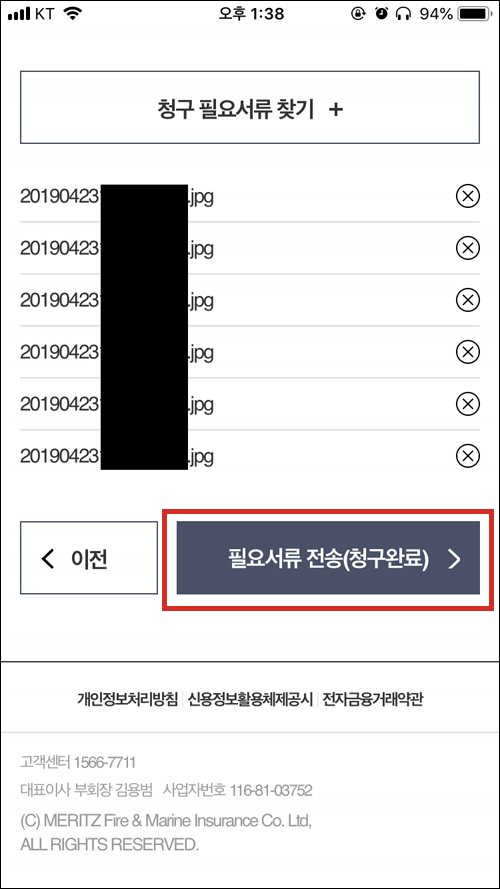Remove the second attached jpg file
This screenshot has width=500, height=889.
tap(468, 248)
